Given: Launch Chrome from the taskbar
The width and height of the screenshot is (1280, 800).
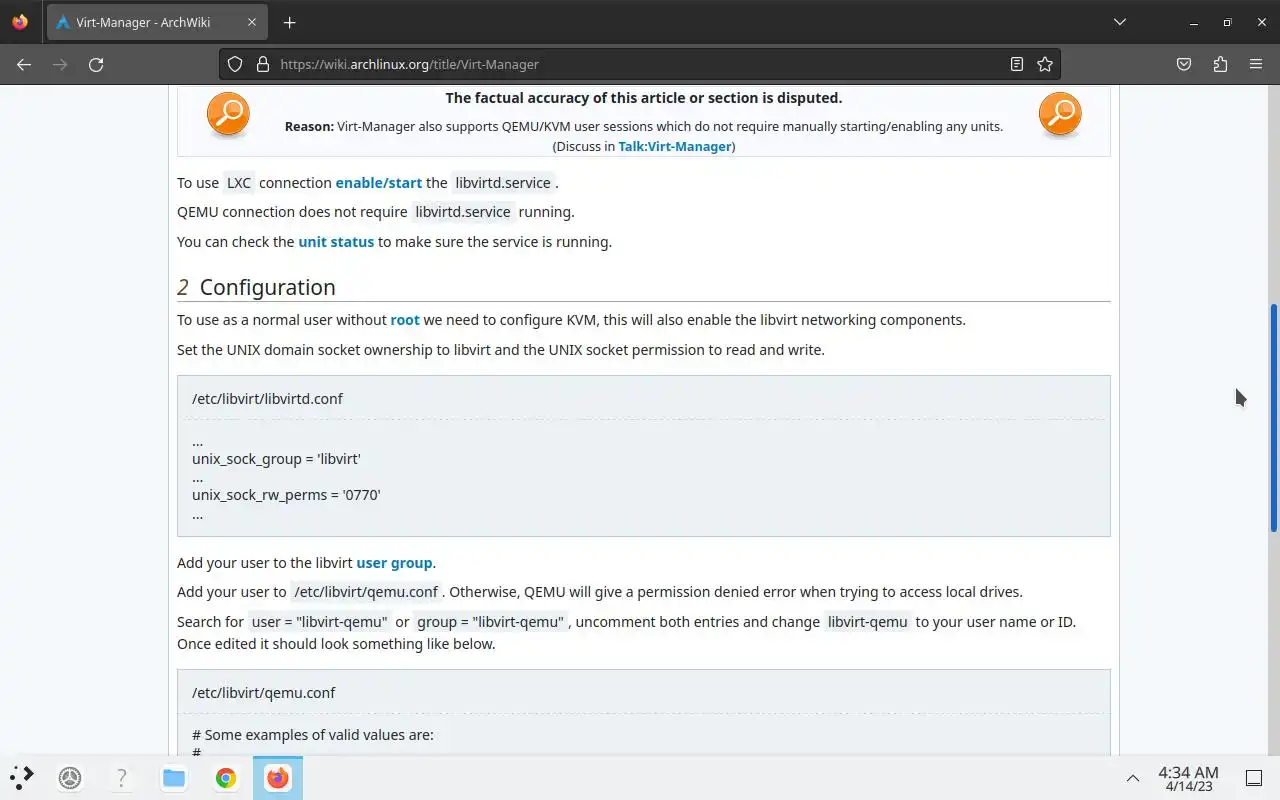Looking at the screenshot, I should pos(226,777).
